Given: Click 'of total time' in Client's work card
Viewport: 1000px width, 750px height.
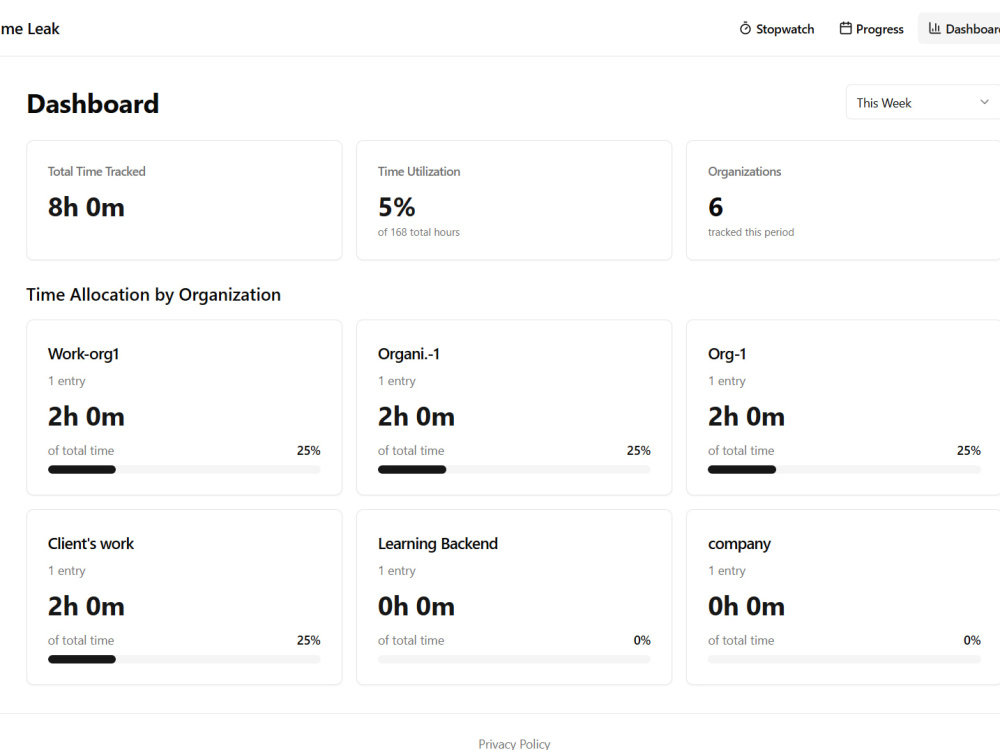Looking at the screenshot, I should tap(81, 640).
